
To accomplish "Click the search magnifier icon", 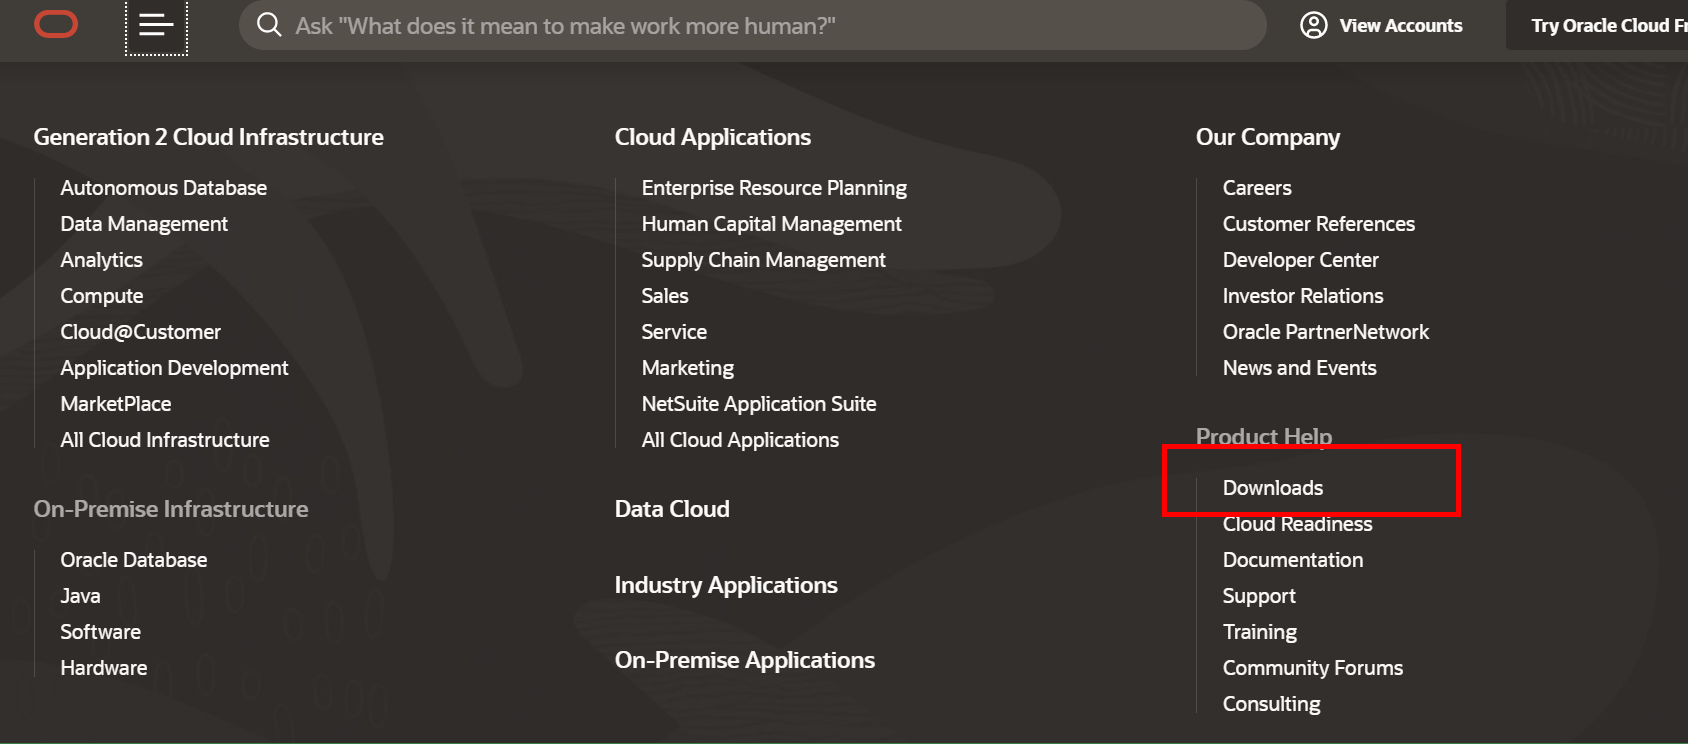I will pyautogui.click(x=269, y=25).
